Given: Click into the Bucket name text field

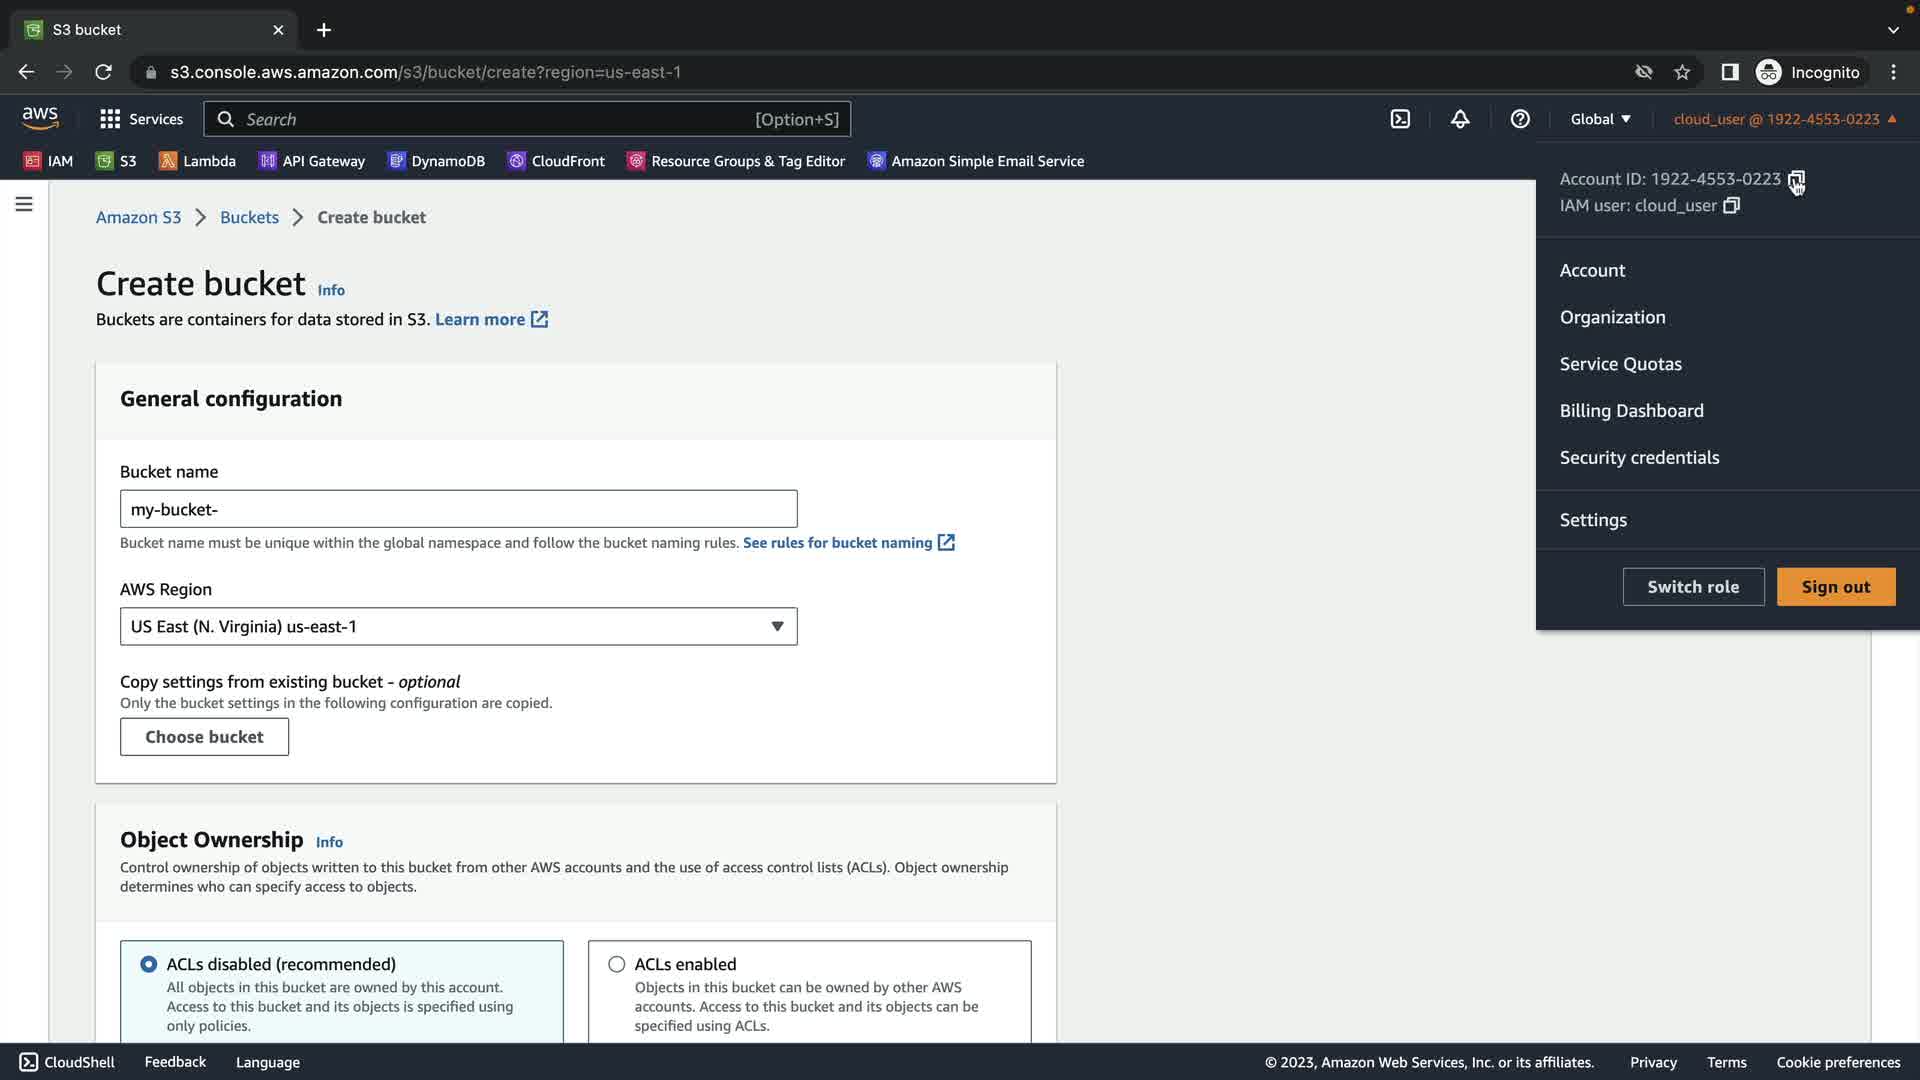Looking at the screenshot, I should tap(458, 509).
